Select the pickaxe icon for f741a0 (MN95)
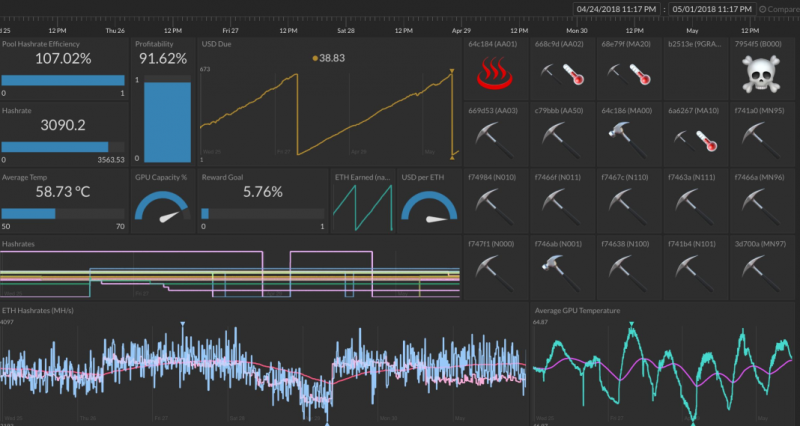The width and height of the screenshot is (800, 426). pos(760,140)
